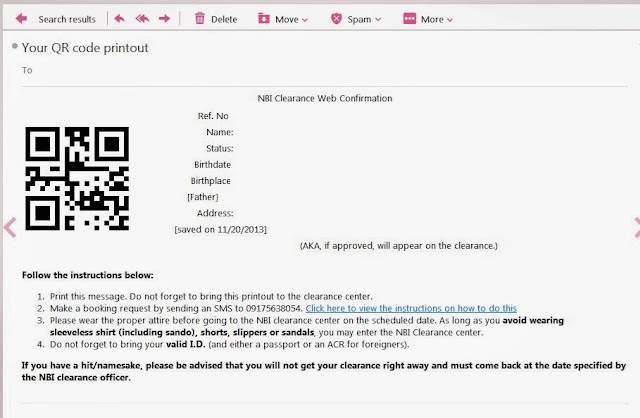The width and height of the screenshot is (640, 418).
Task: Reply with the single left arrow
Action: coord(120,19)
